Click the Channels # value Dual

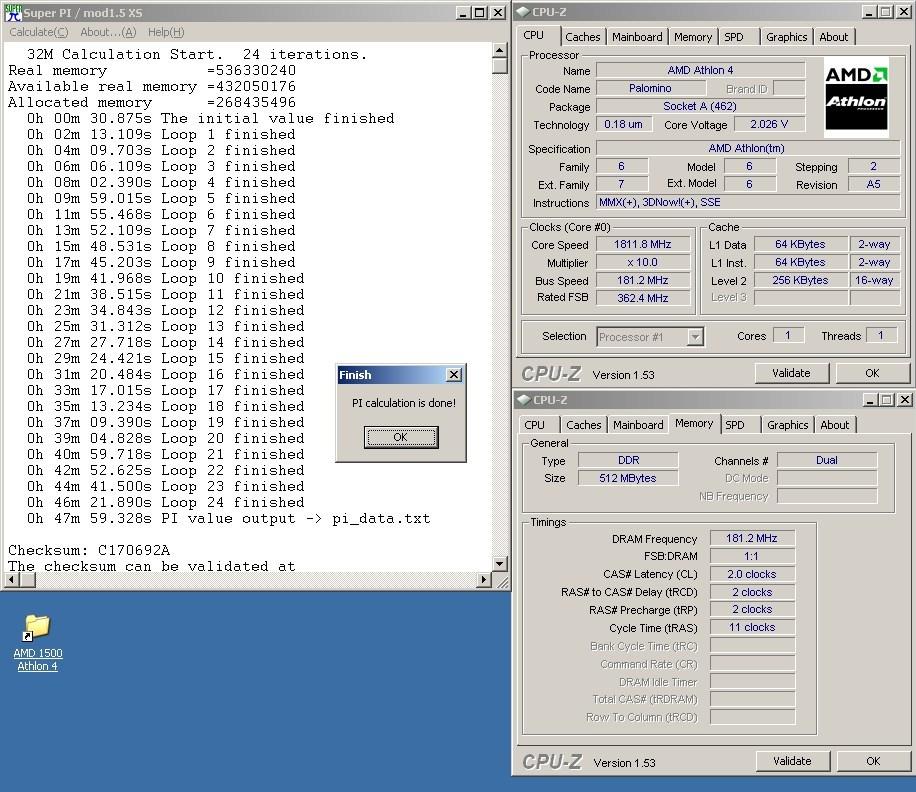[x=827, y=460]
